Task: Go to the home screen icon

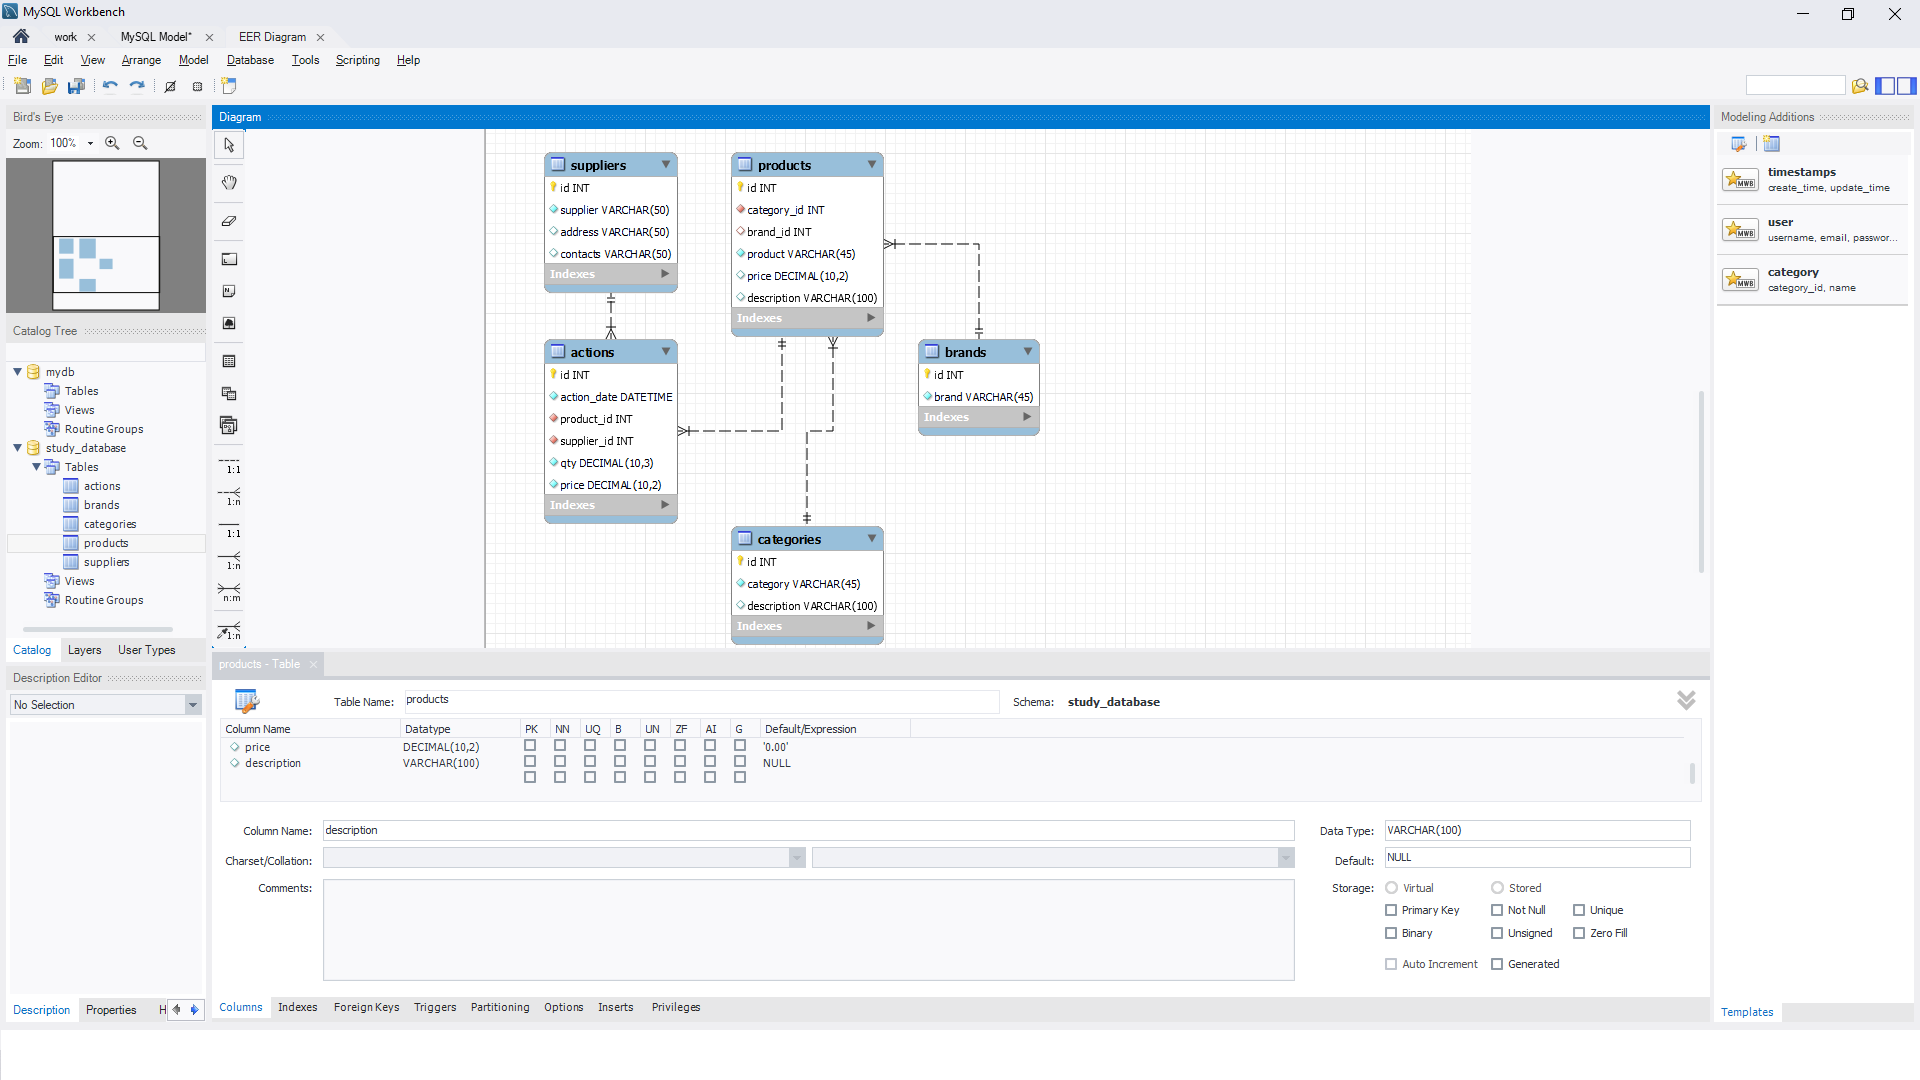Action: click(21, 37)
